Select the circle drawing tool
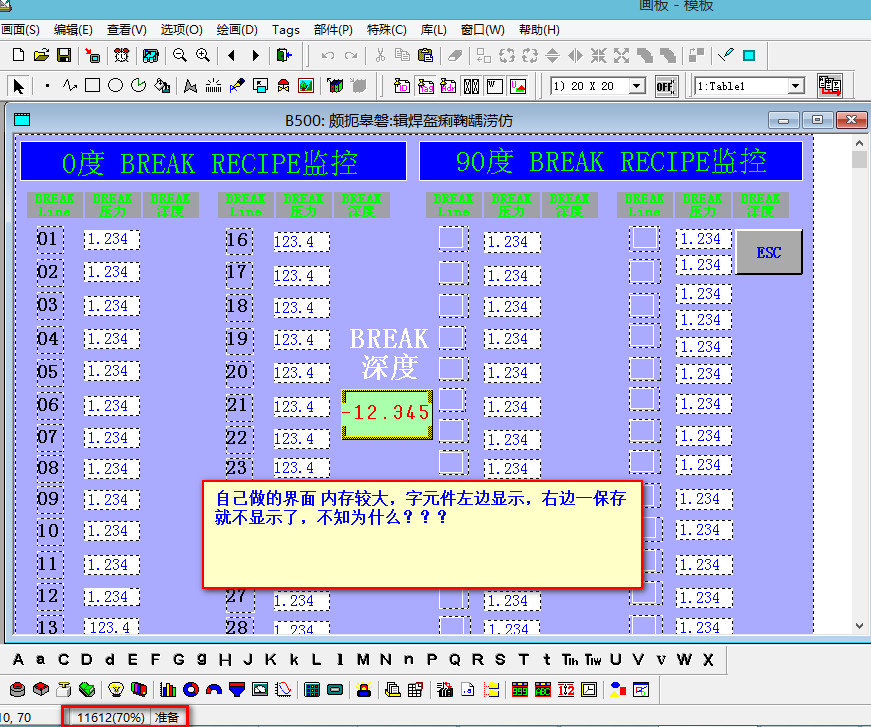 pyautogui.click(x=115, y=86)
